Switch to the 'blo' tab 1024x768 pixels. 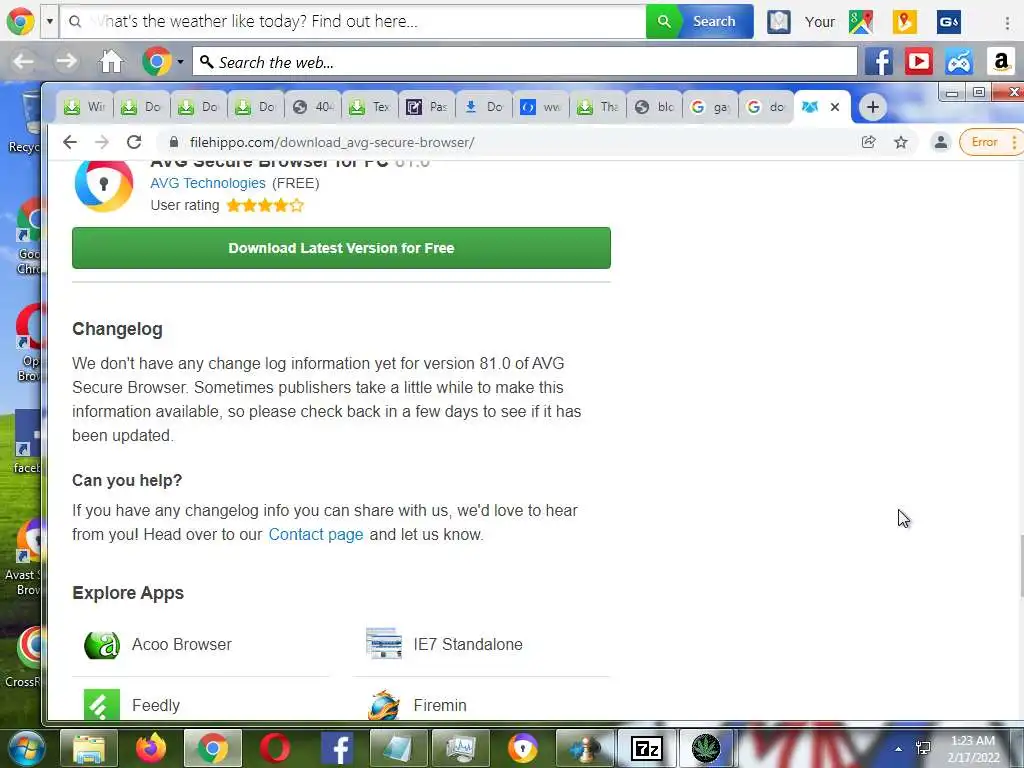click(654, 106)
